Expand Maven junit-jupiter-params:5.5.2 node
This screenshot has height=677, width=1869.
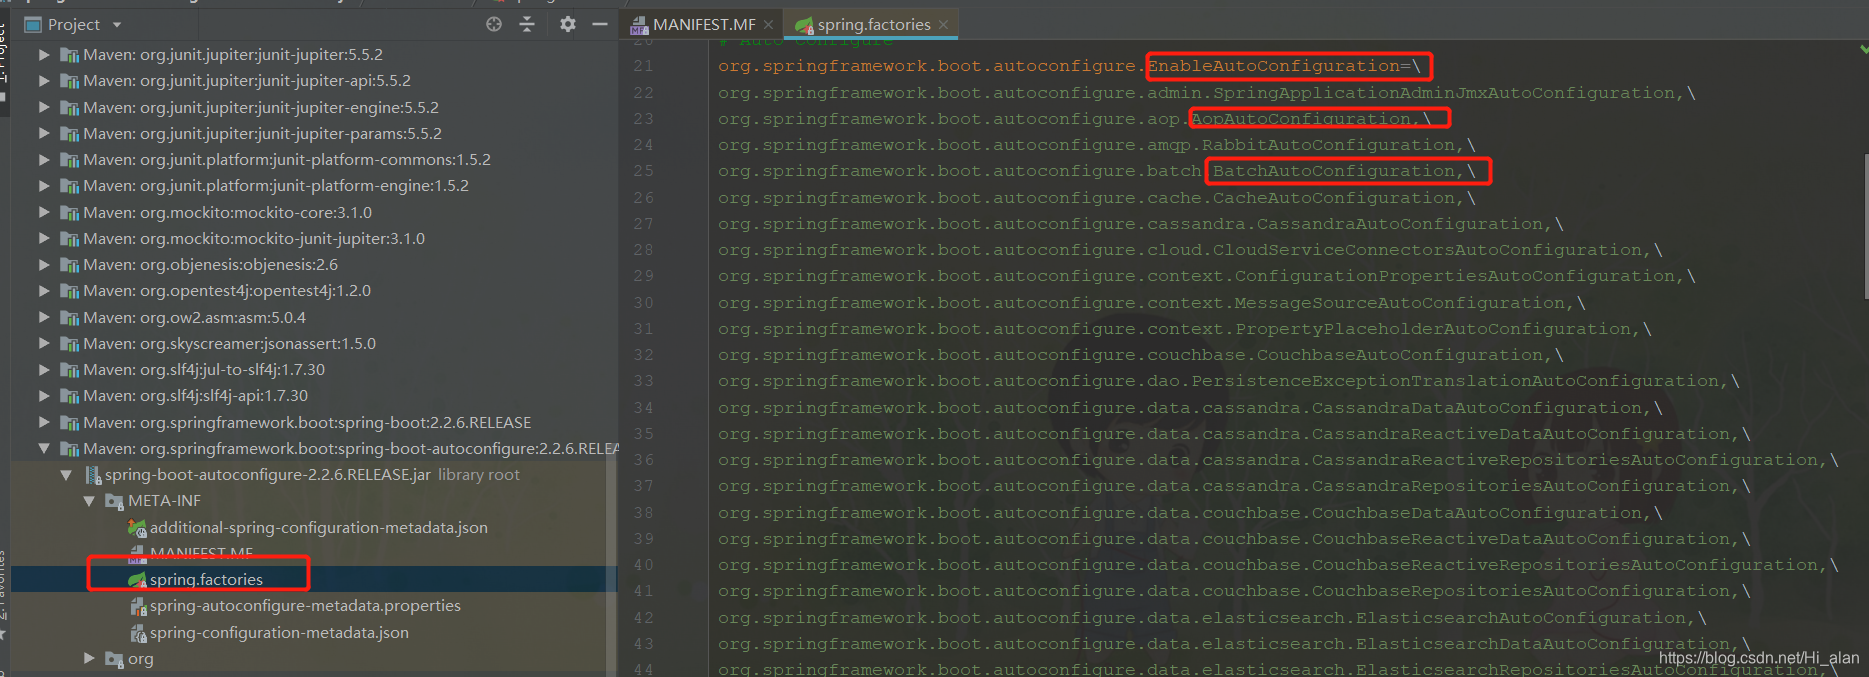44,133
